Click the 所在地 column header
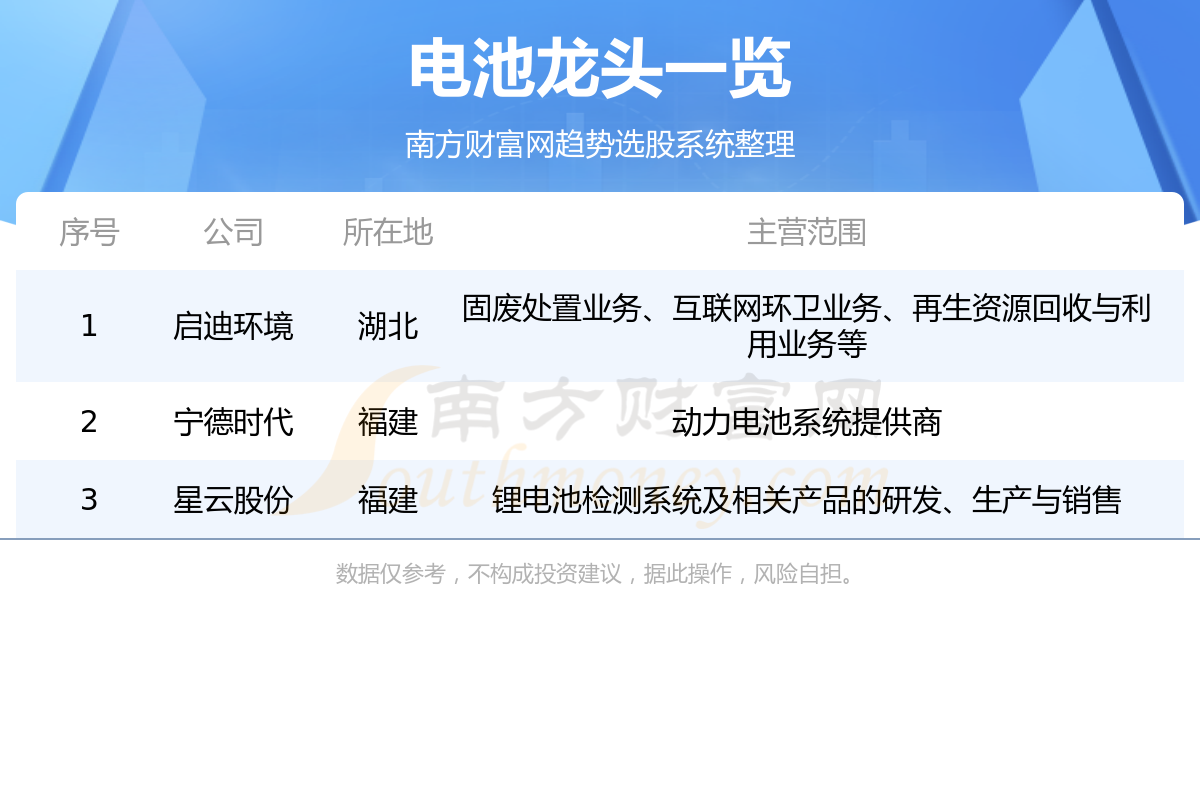The width and height of the screenshot is (1200, 800). pyautogui.click(x=388, y=232)
